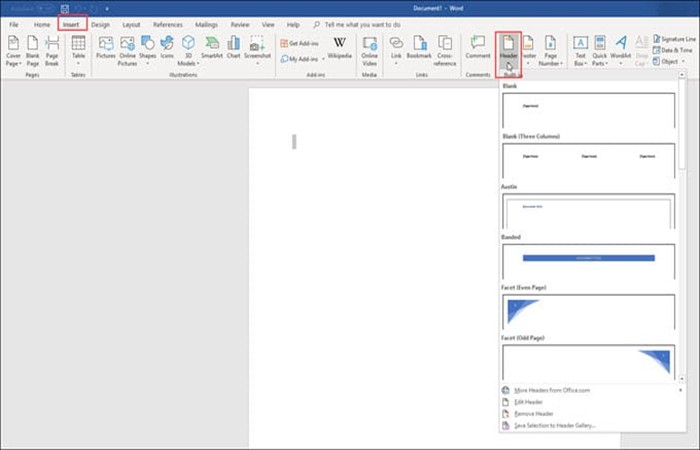Insert a Blank Page
The image size is (700, 450).
(32, 47)
